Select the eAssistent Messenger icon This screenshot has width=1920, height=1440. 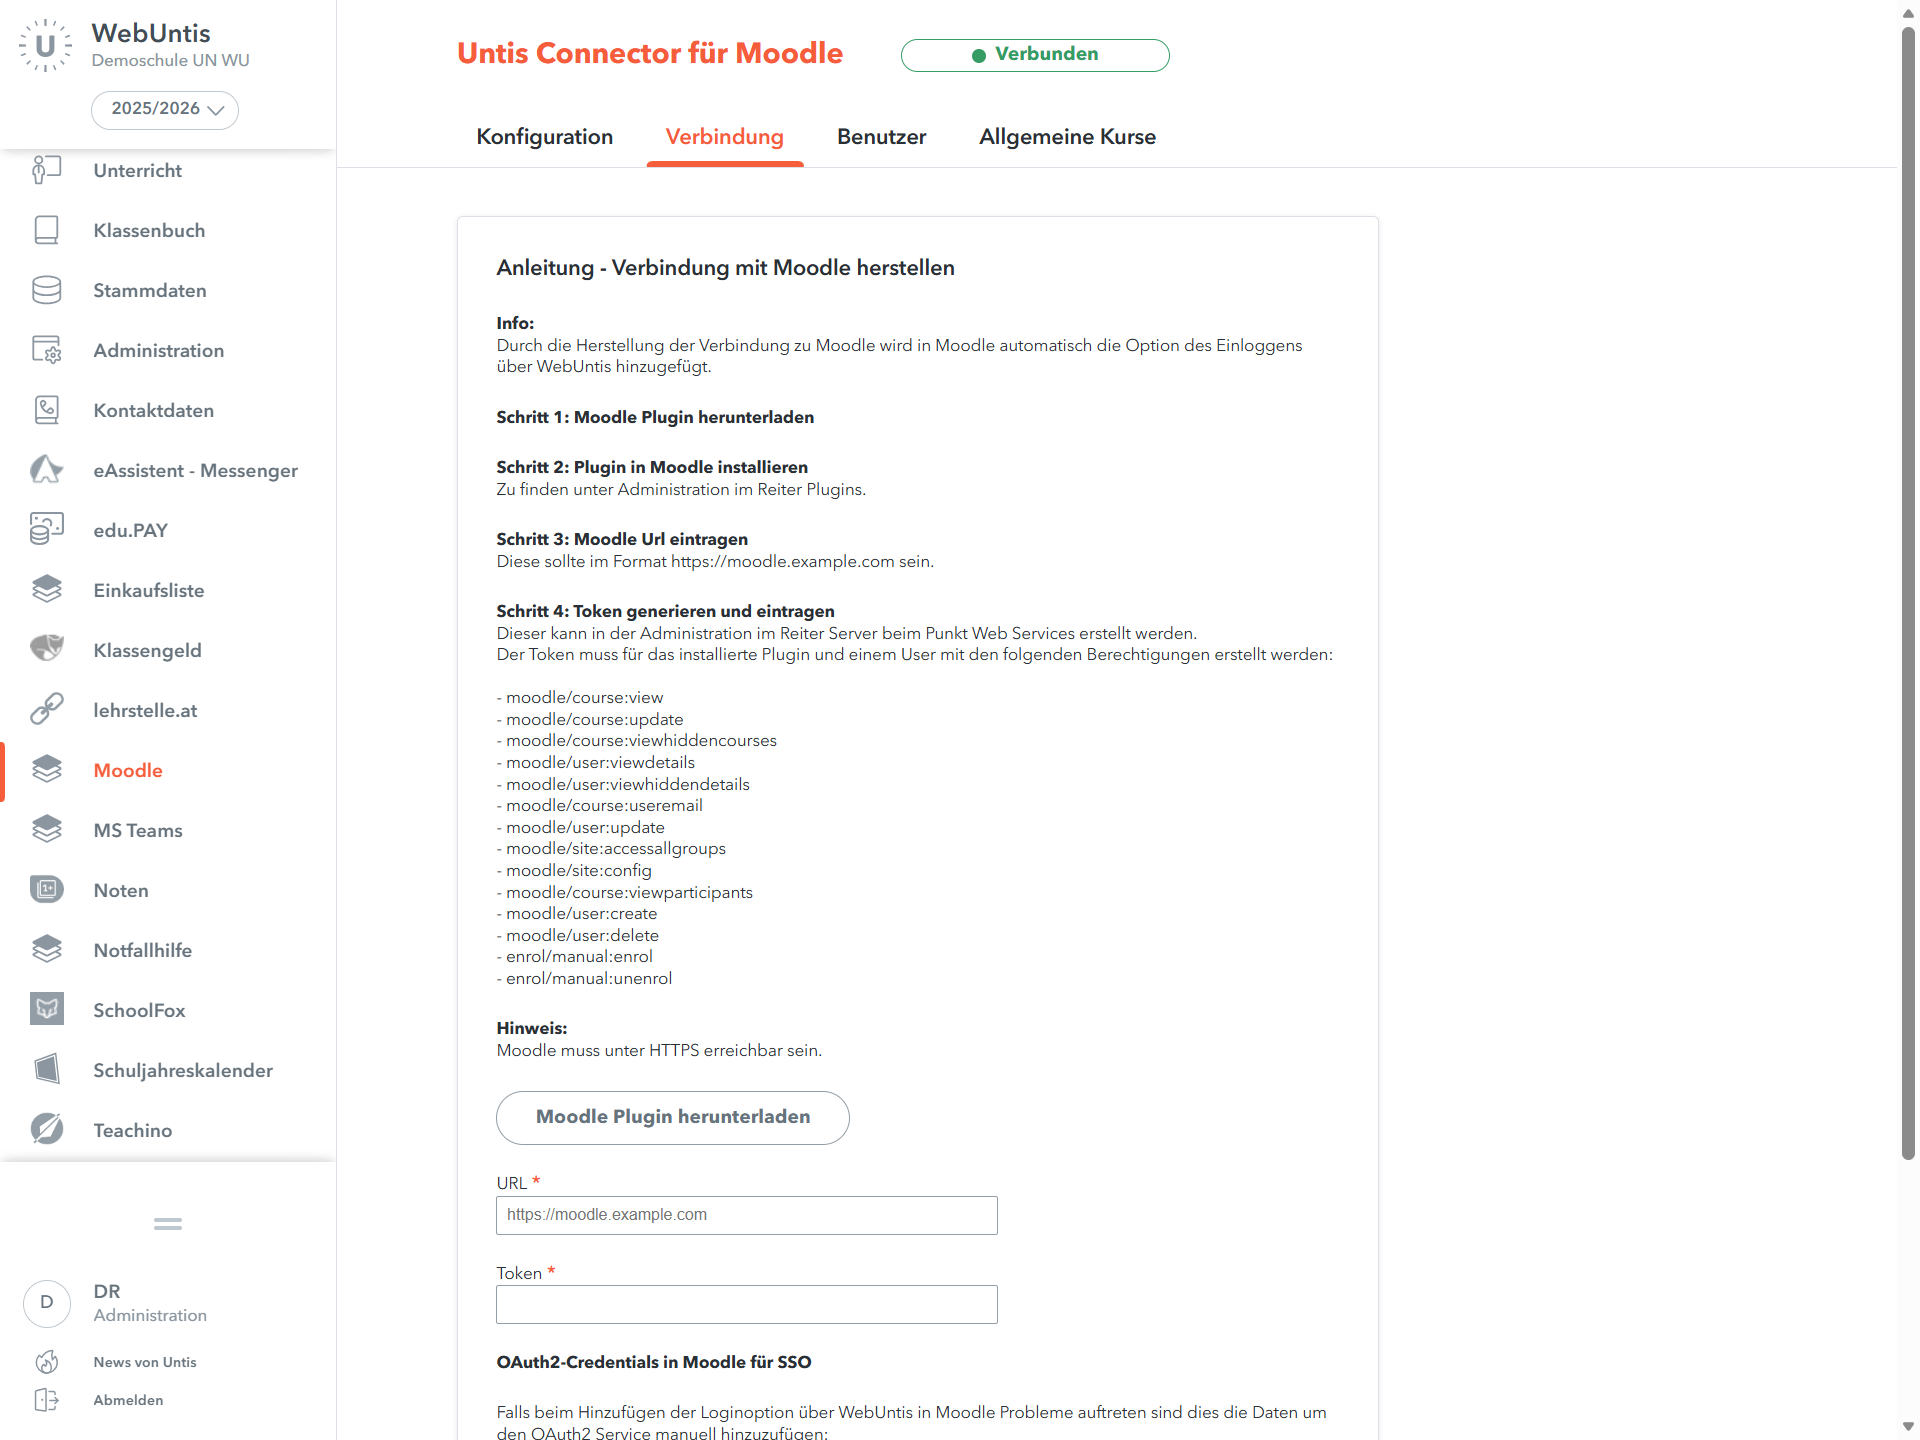click(46, 470)
